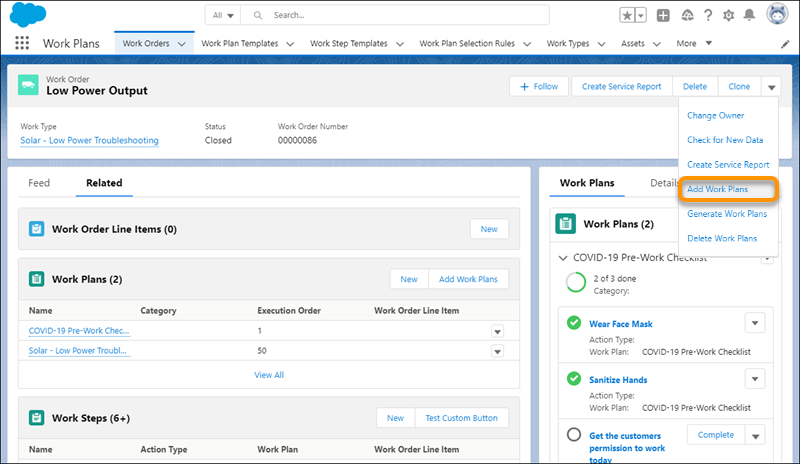Select Check for New Data menu item

[x=725, y=140]
